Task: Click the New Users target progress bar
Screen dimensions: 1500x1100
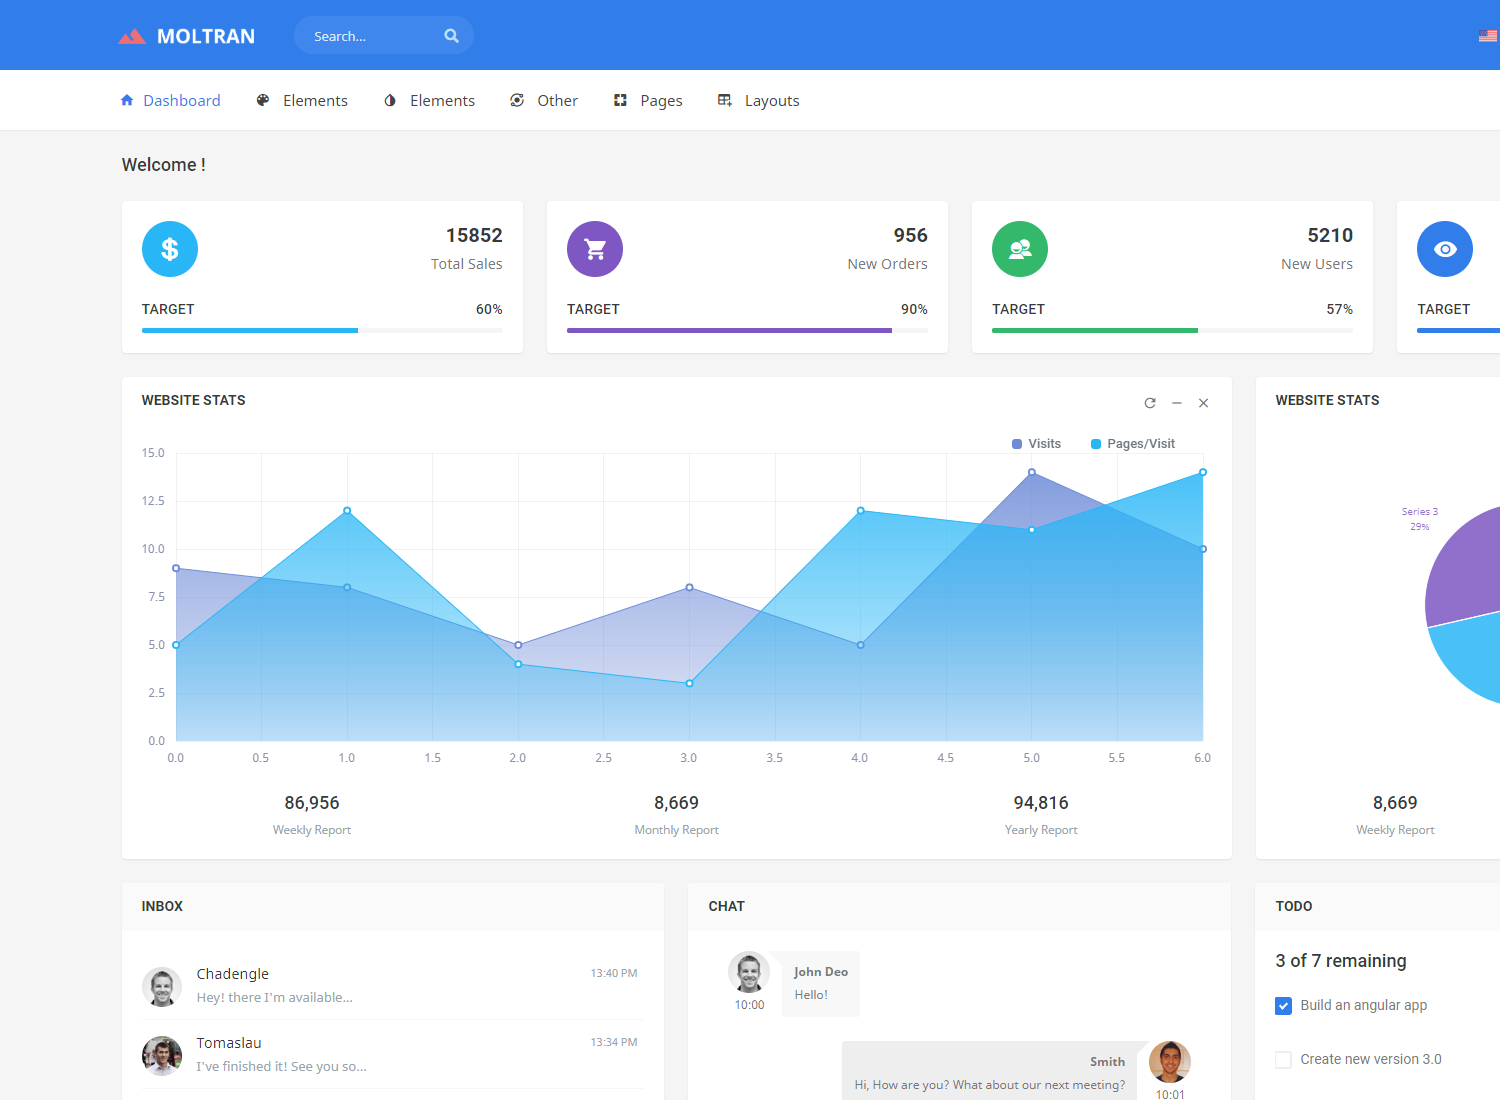Action: (1172, 330)
